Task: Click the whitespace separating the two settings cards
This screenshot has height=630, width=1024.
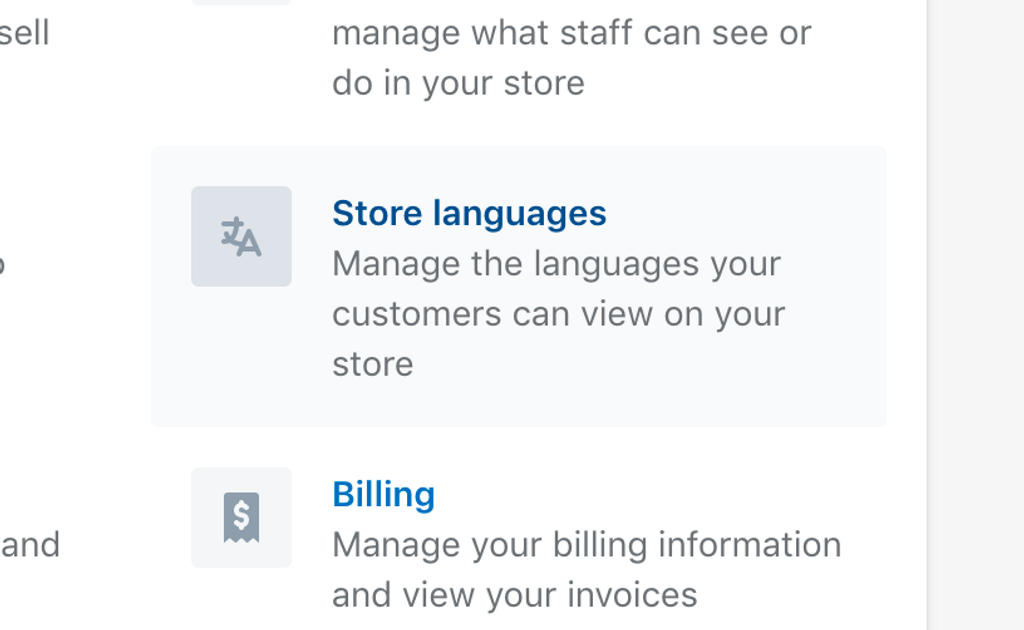Action: pos(518,445)
